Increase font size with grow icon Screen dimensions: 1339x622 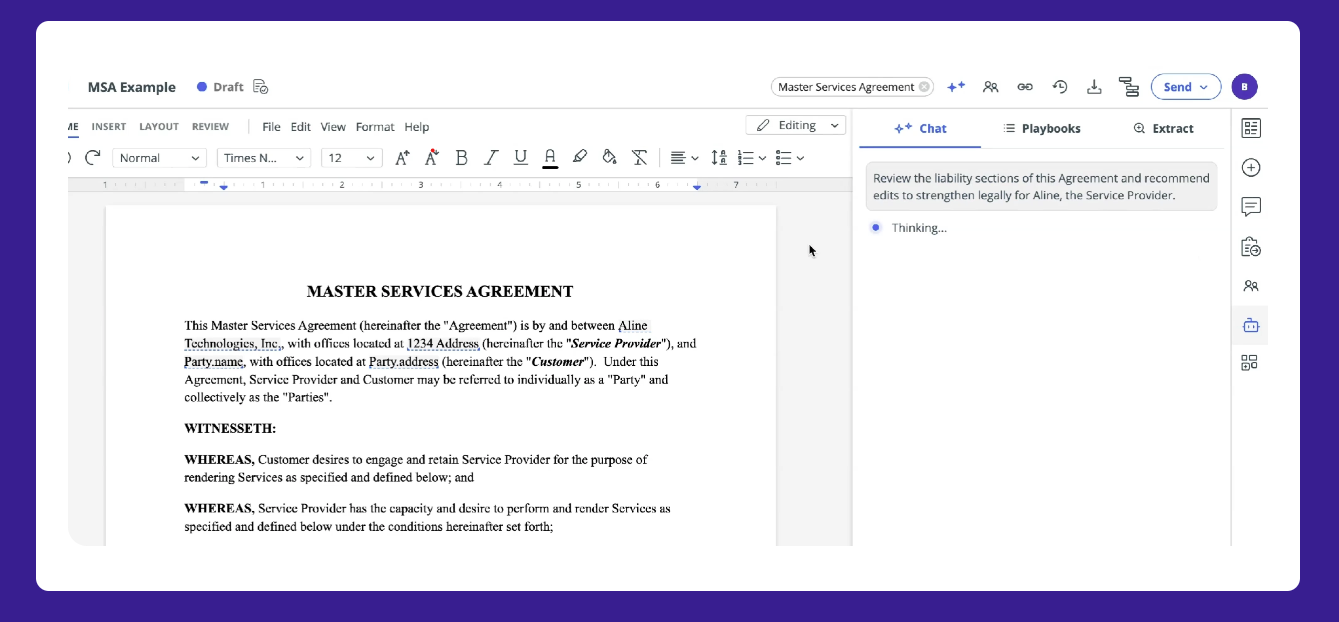pos(402,157)
